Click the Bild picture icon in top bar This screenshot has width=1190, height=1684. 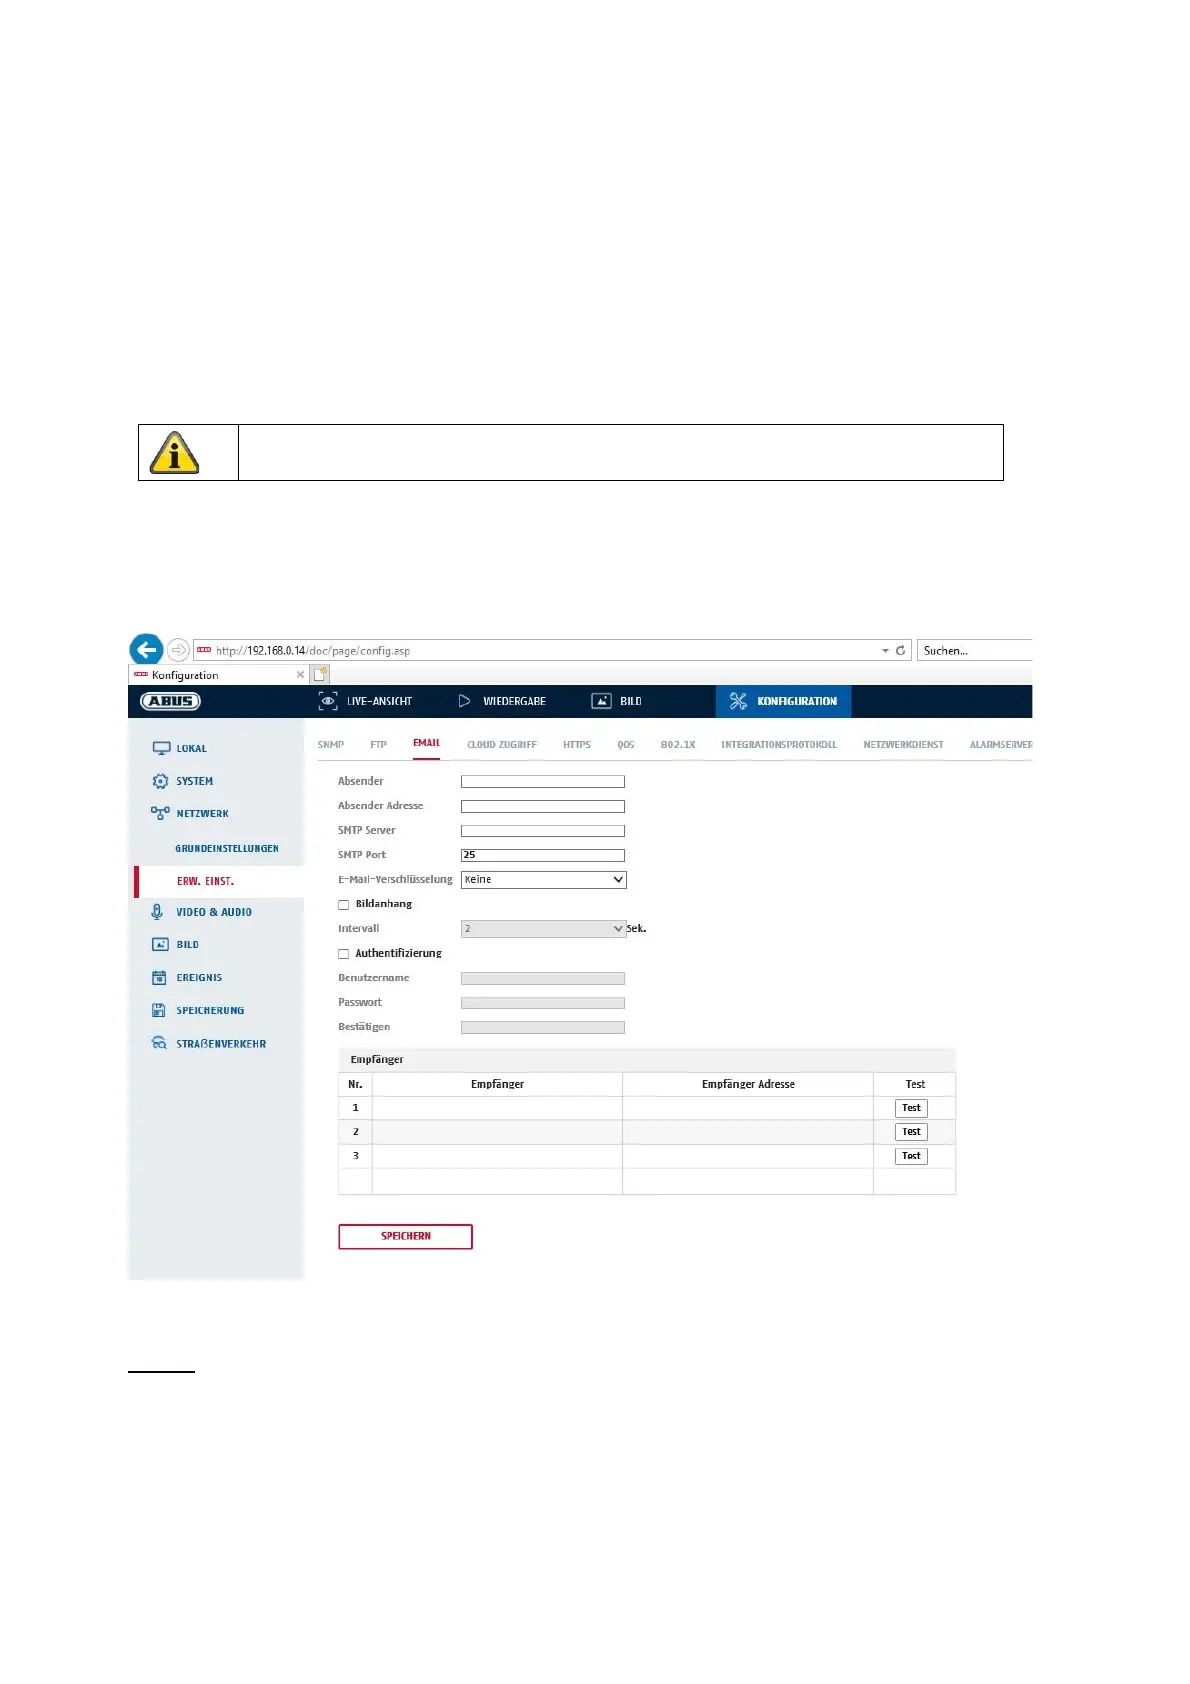pyautogui.click(x=601, y=701)
